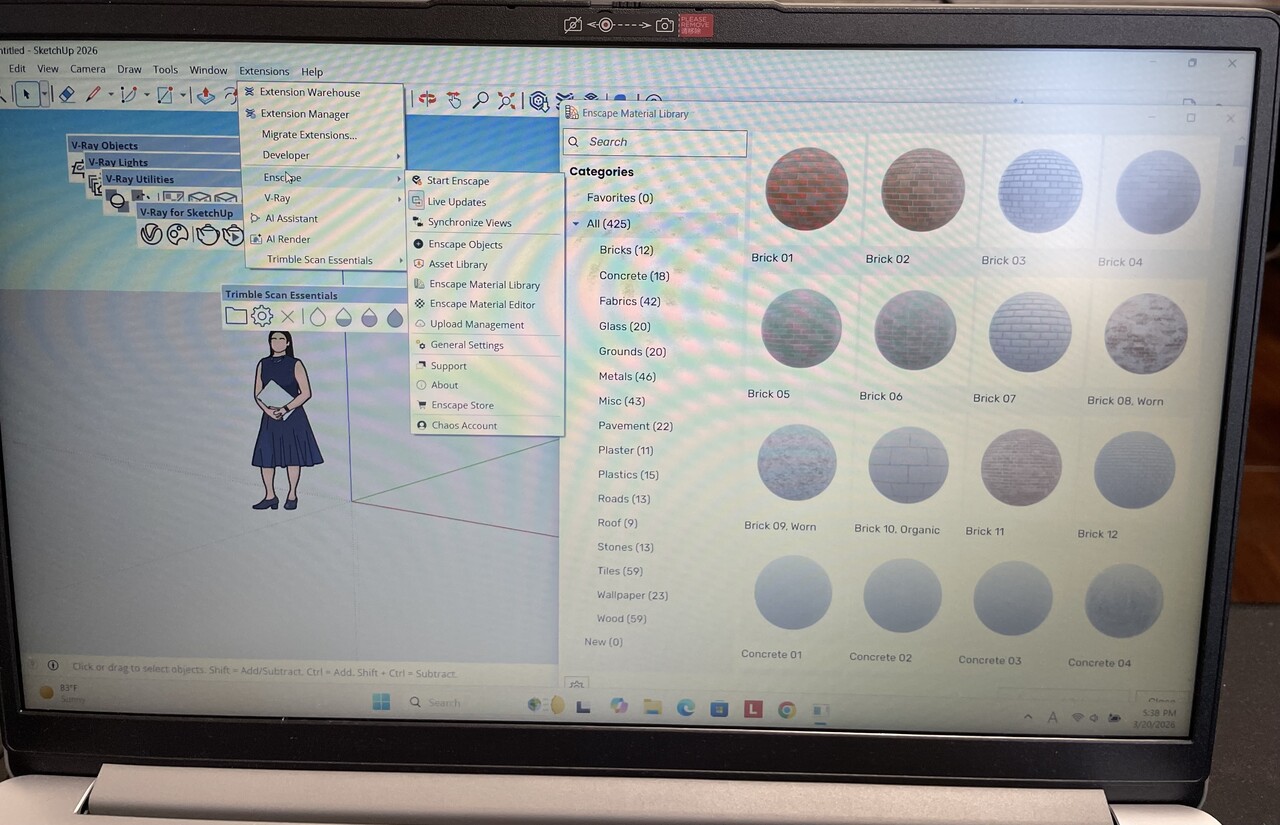Select the Eraser tool in toolbar

point(66,95)
